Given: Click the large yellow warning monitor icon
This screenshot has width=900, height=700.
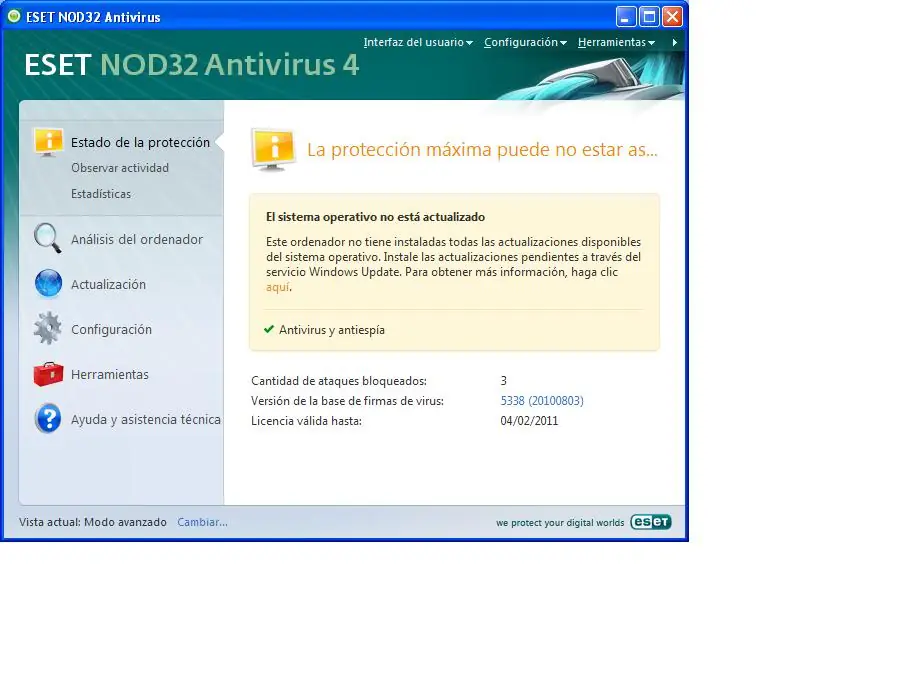Looking at the screenshot, I should coord(274,150).
